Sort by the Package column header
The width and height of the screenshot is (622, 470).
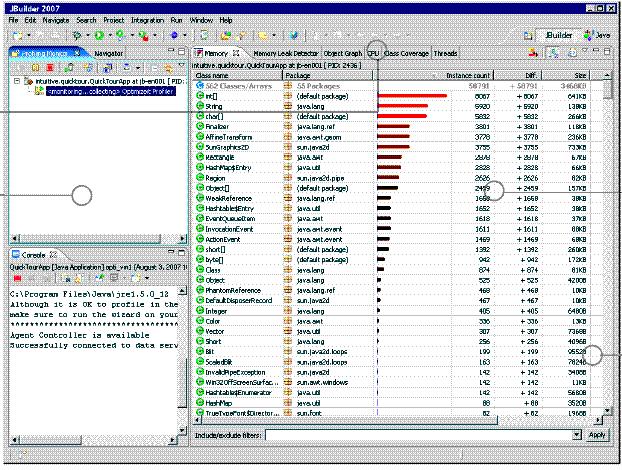pyautogui.click(x=328, y=75)
